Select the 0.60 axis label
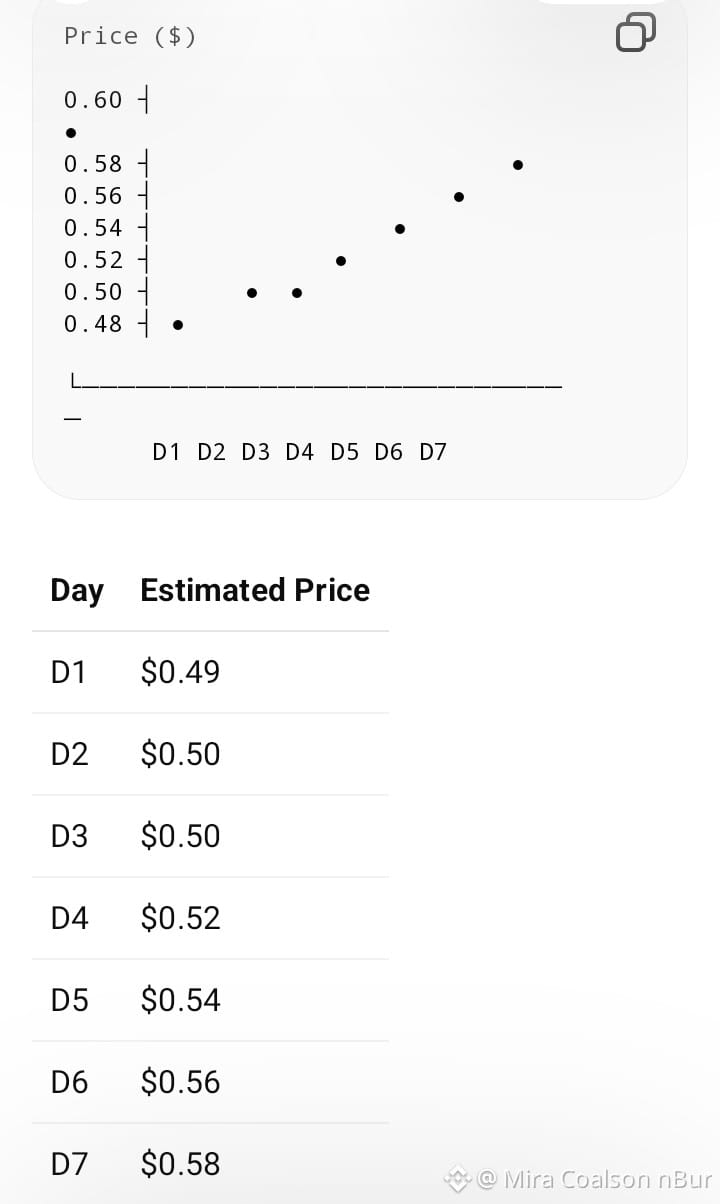Viewport: 720px width, 1204px height. coord(93,100)
